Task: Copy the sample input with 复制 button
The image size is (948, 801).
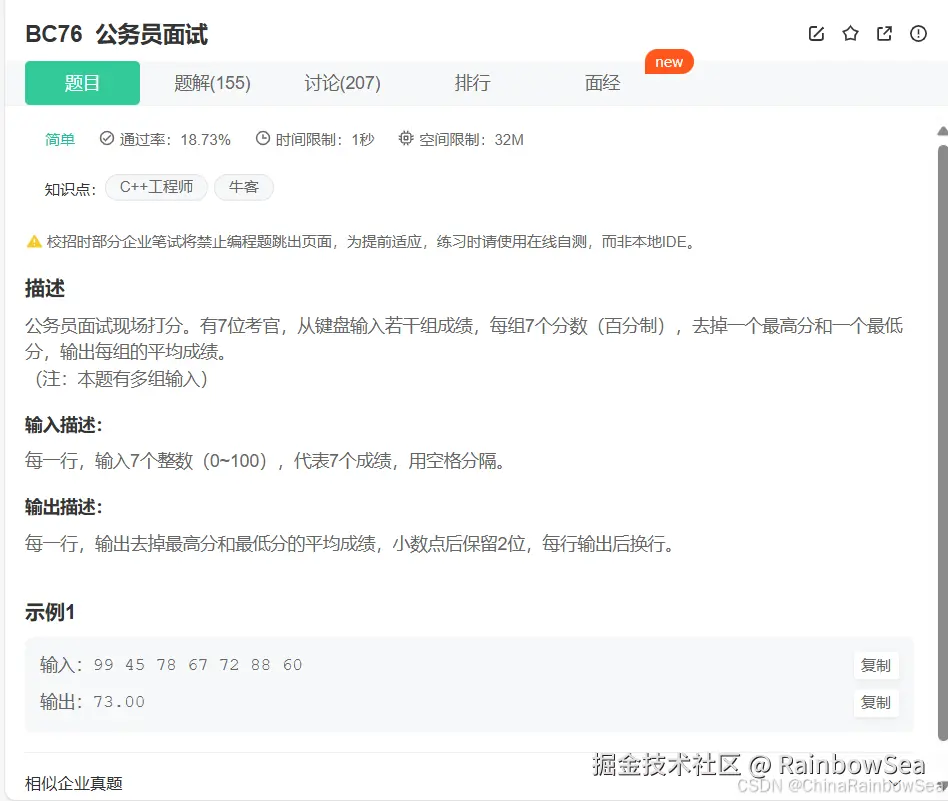Action: [875, 665]
